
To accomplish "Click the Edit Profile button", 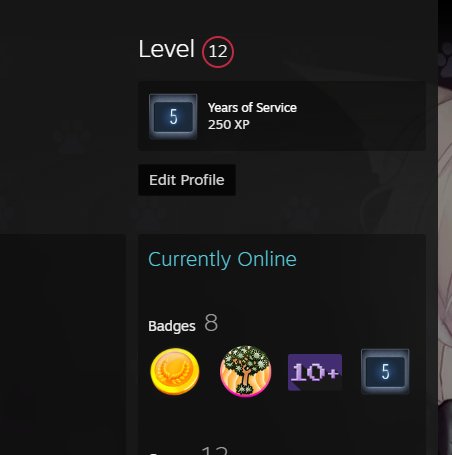I will pyautogui.click(x=187, y=180).
